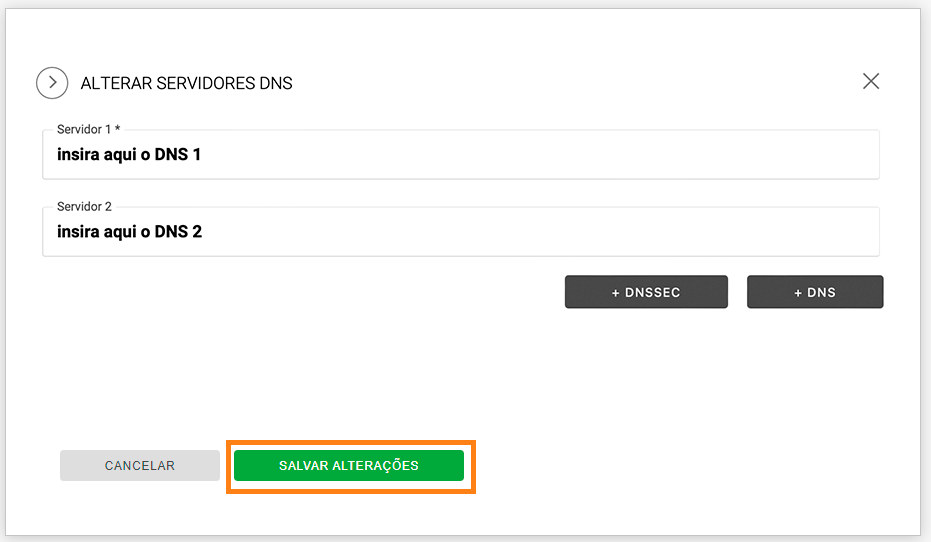Click the "Servidor 1 *" field label
Viewport: 931px width, 542px height.
click(x=88, y=130)
